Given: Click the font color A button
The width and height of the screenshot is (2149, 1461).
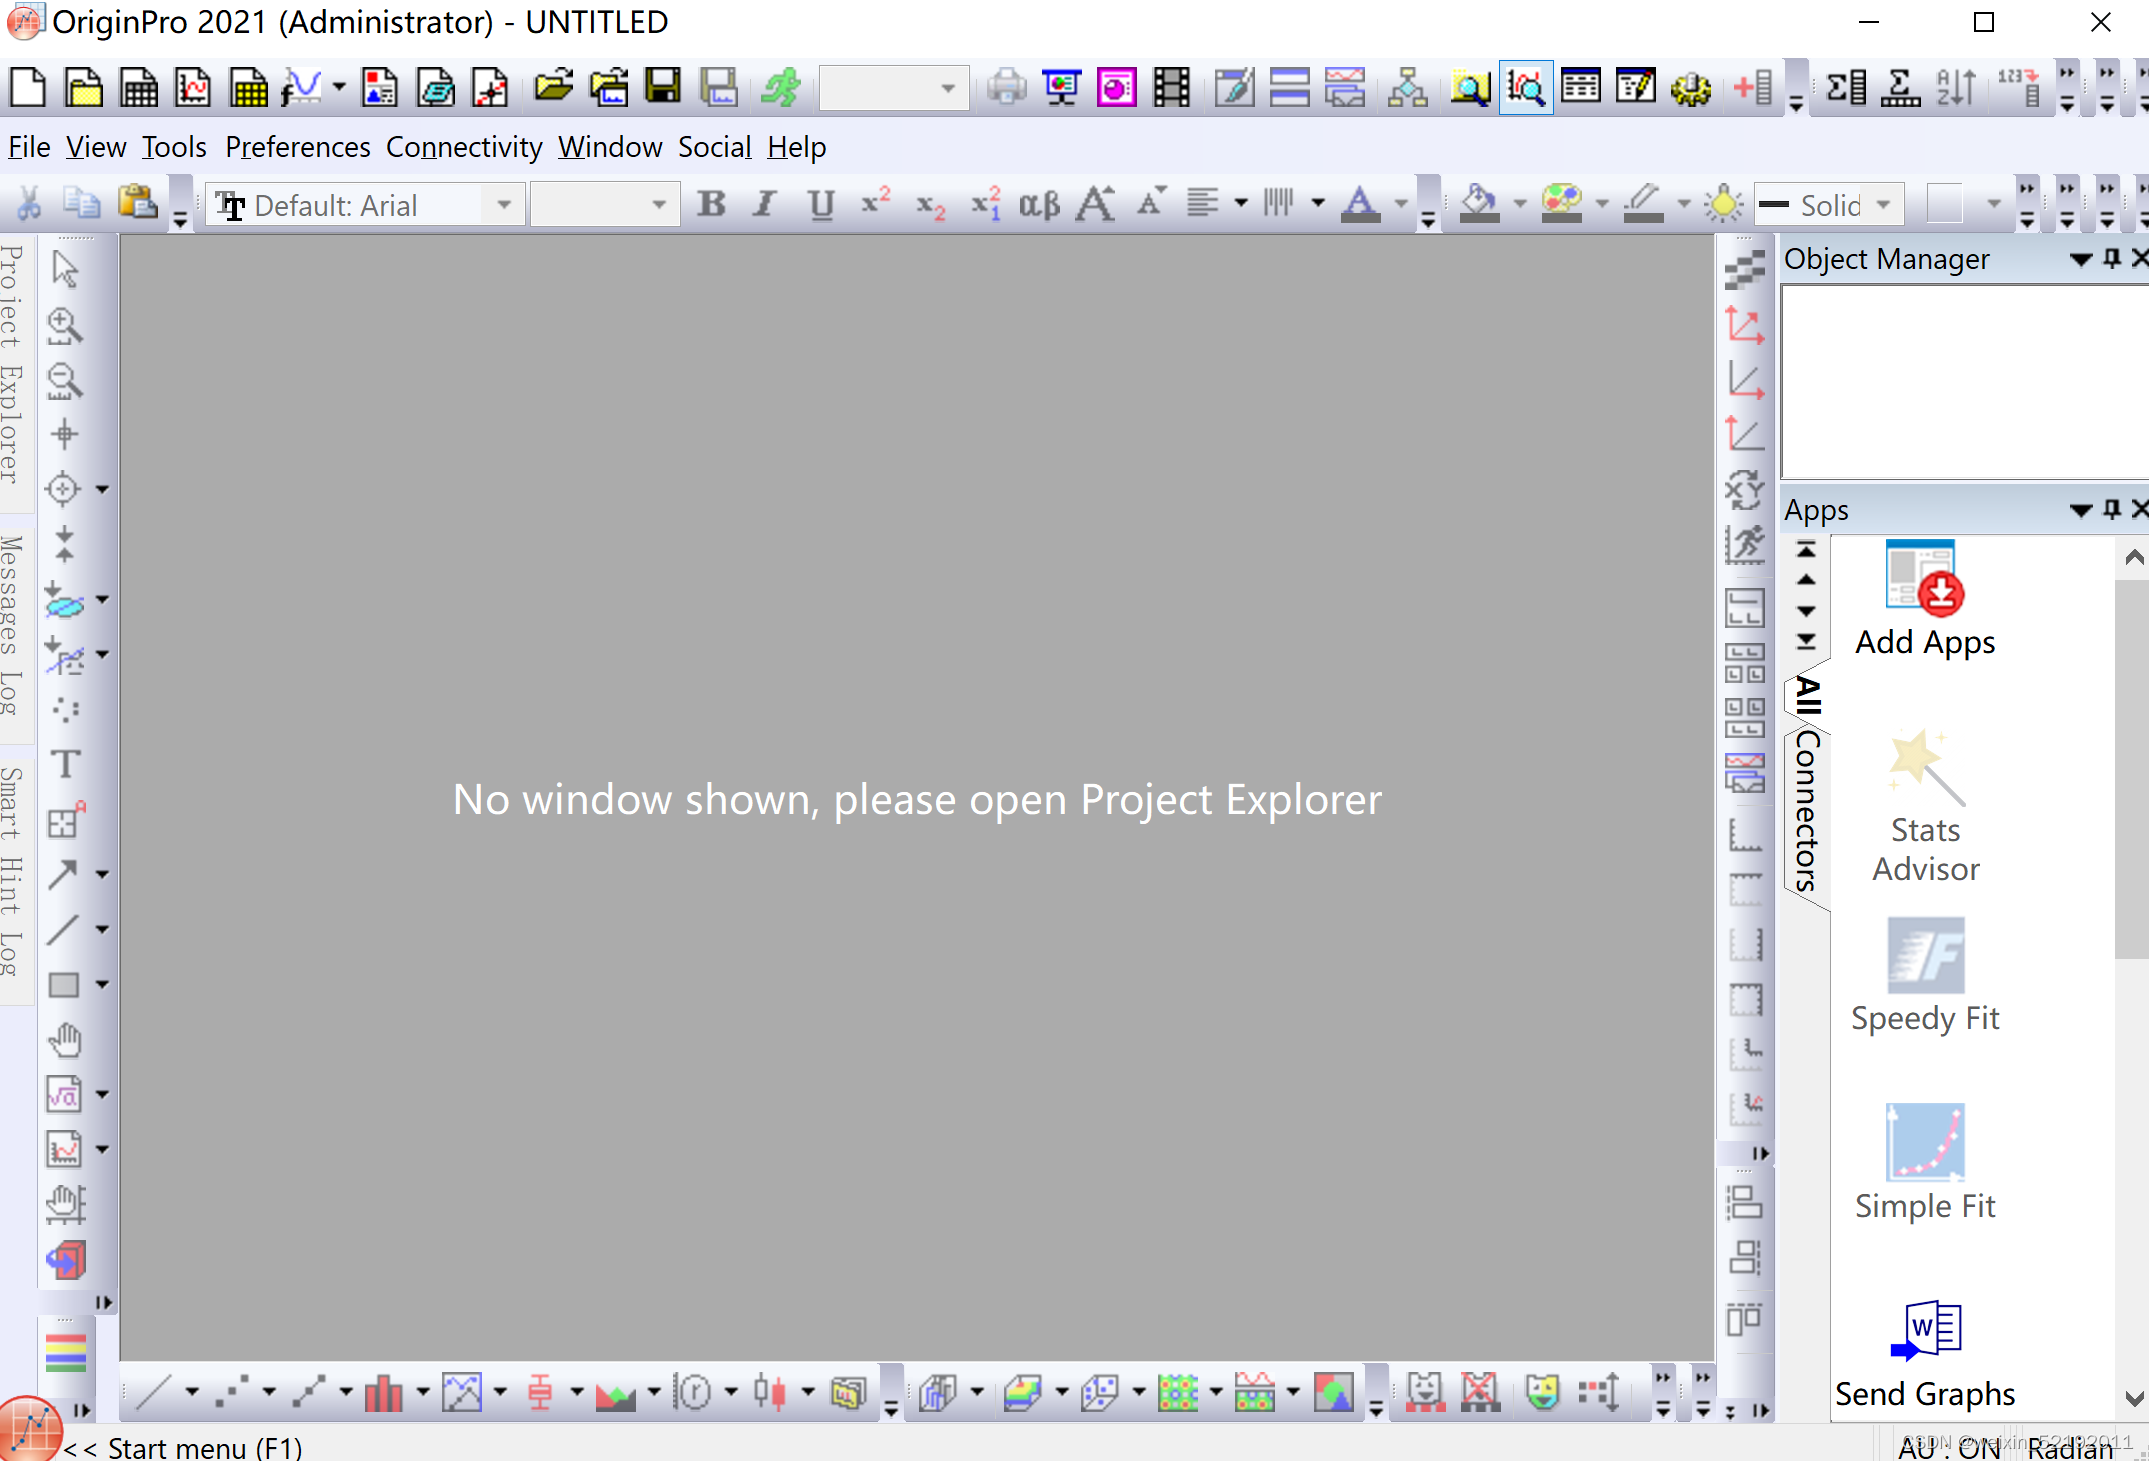Looking at the screenshot, I should (1359, 205).
